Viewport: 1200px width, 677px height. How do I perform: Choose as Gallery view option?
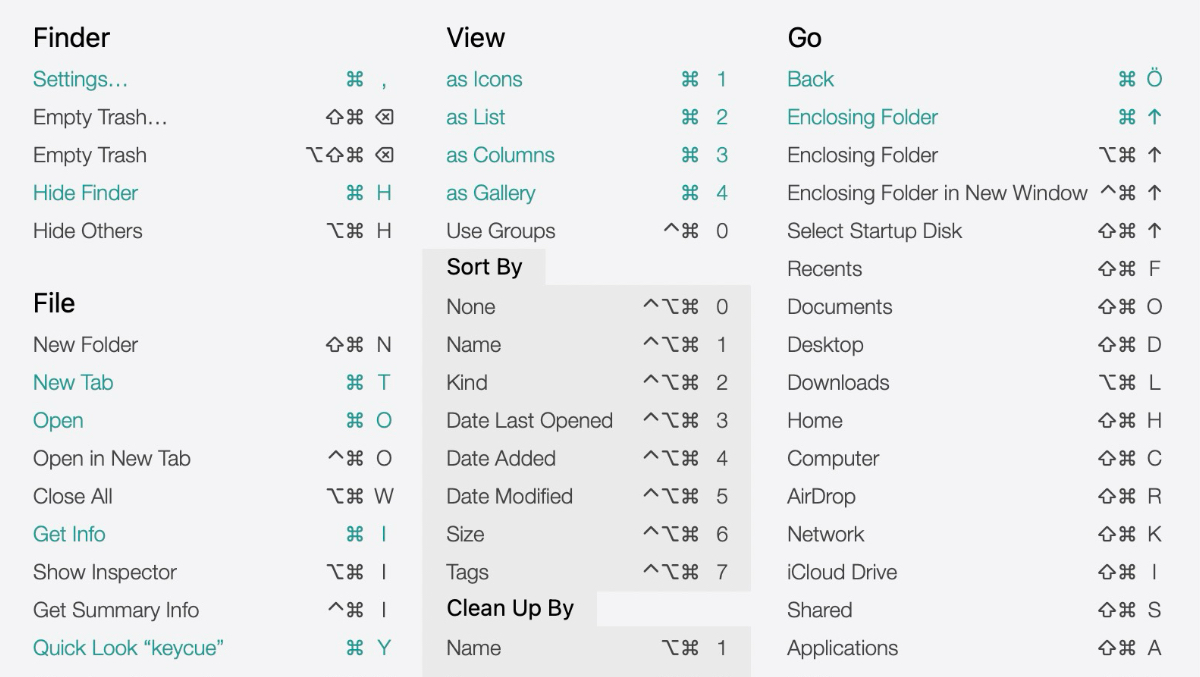coord(490,193)
